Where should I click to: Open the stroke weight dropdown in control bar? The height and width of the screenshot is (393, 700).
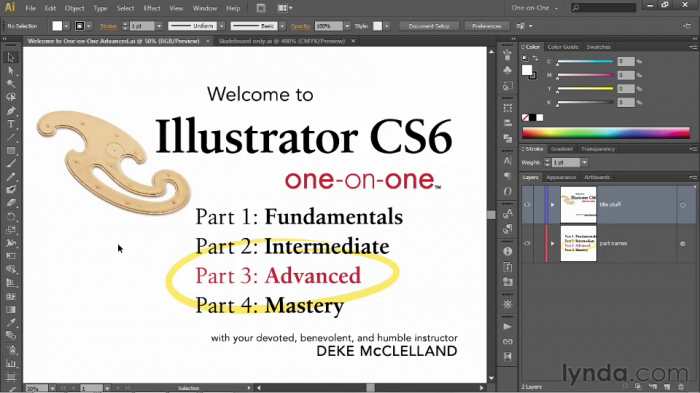pyautogui.click(x=159, y=26)
